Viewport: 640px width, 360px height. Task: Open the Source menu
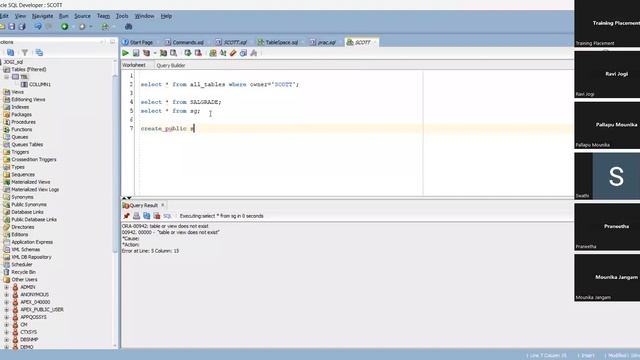coord(82,16)
